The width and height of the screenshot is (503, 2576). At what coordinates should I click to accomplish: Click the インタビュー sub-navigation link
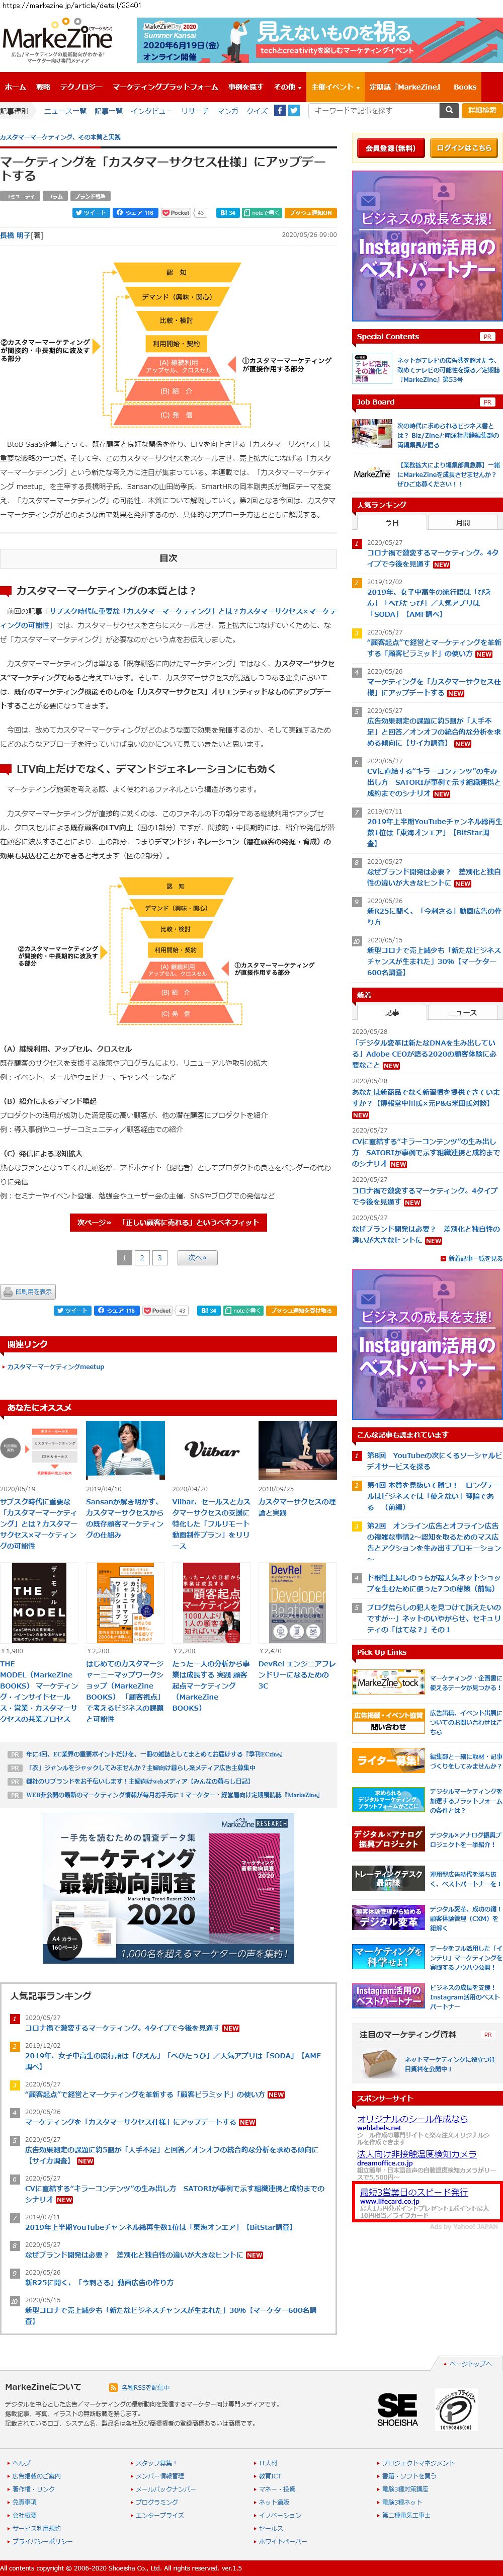click(152, 111)
